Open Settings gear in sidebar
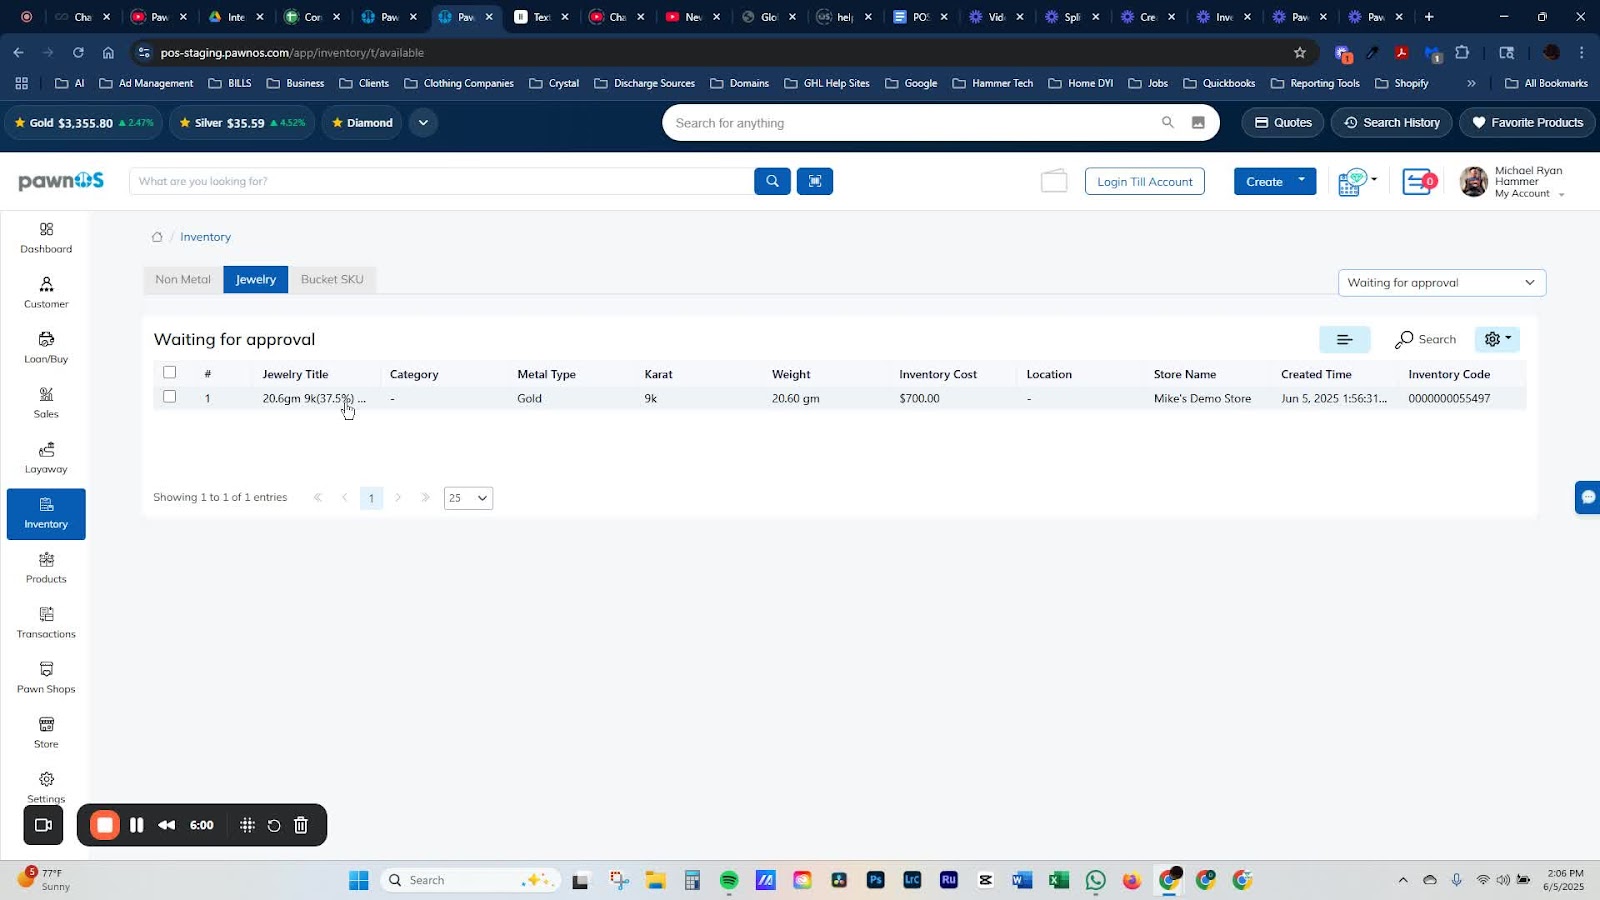1600x900 pixels. point(46,786)
